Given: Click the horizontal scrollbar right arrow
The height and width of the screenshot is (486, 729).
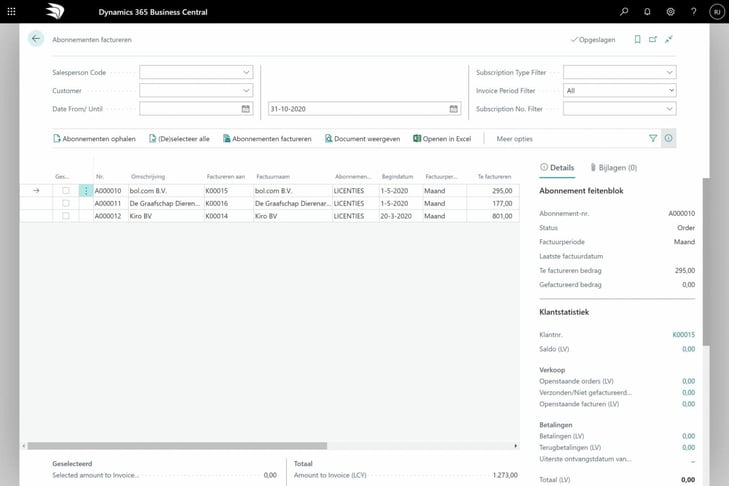Looking at the screenshot, I should (516, 446).
